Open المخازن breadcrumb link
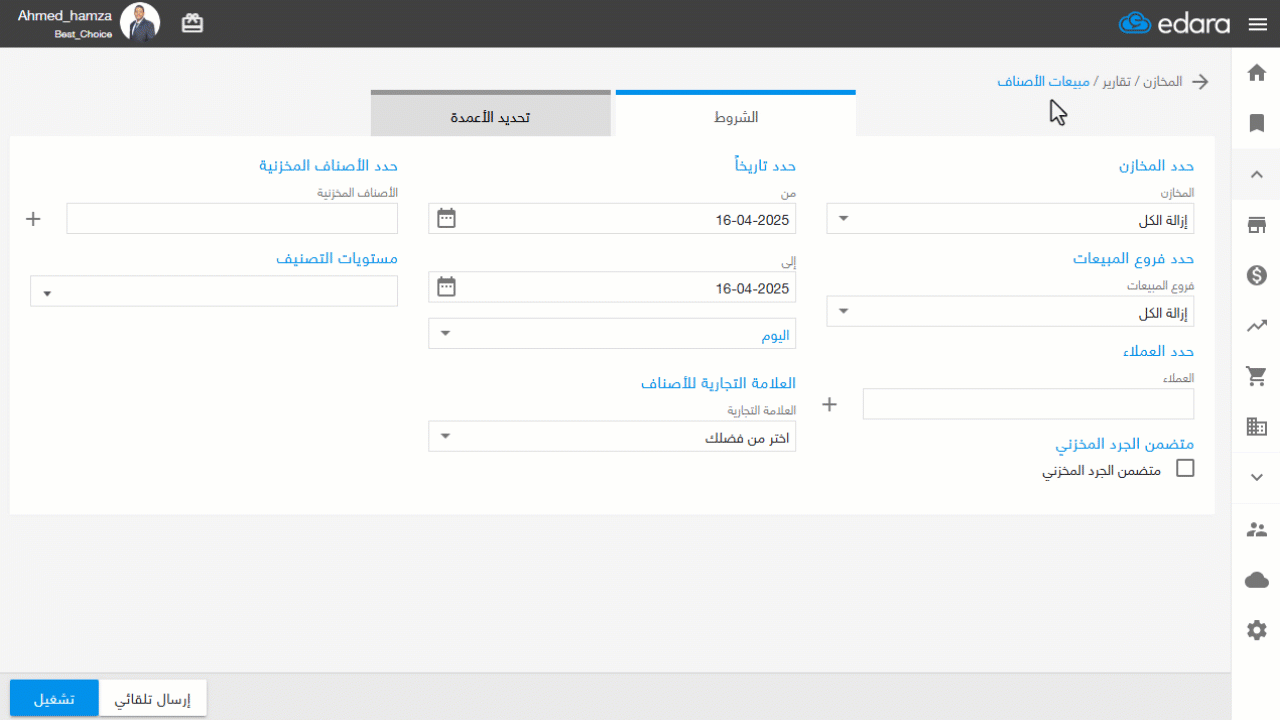 [1162, 82]
